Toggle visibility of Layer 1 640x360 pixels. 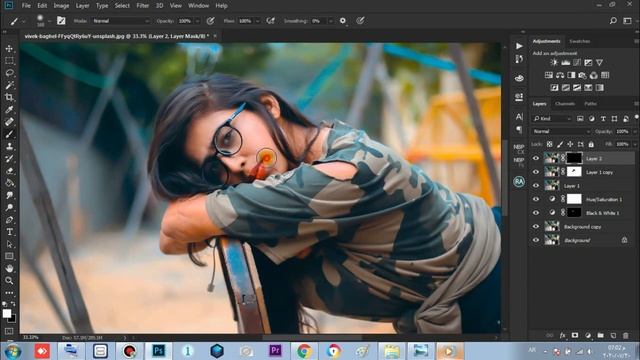coord(536,186)
